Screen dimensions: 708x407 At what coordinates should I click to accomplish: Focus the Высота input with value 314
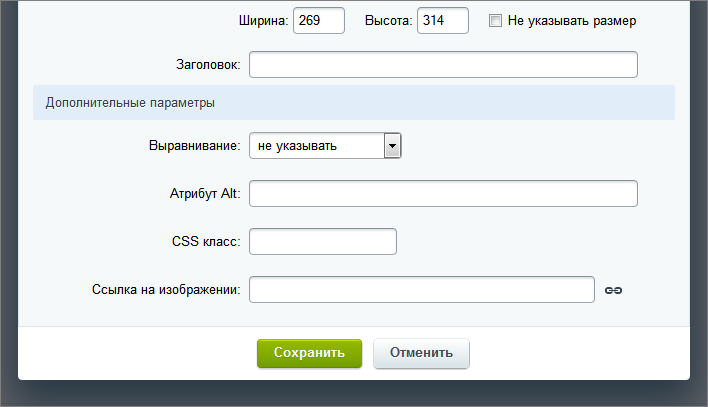click(x=442, y=20)
